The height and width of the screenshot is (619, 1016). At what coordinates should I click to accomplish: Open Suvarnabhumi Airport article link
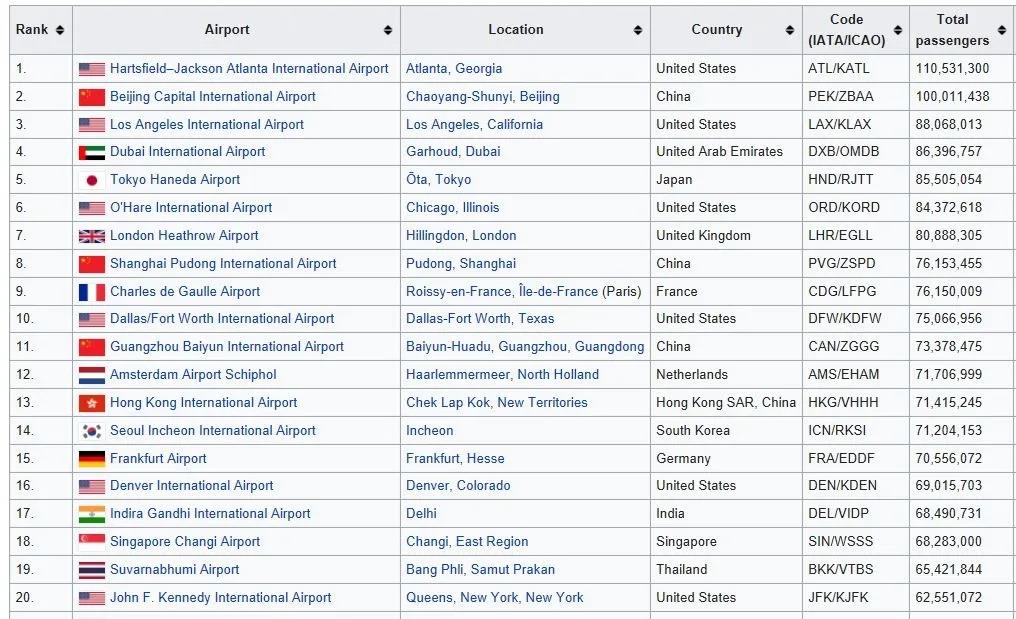(x=174, y=570)
